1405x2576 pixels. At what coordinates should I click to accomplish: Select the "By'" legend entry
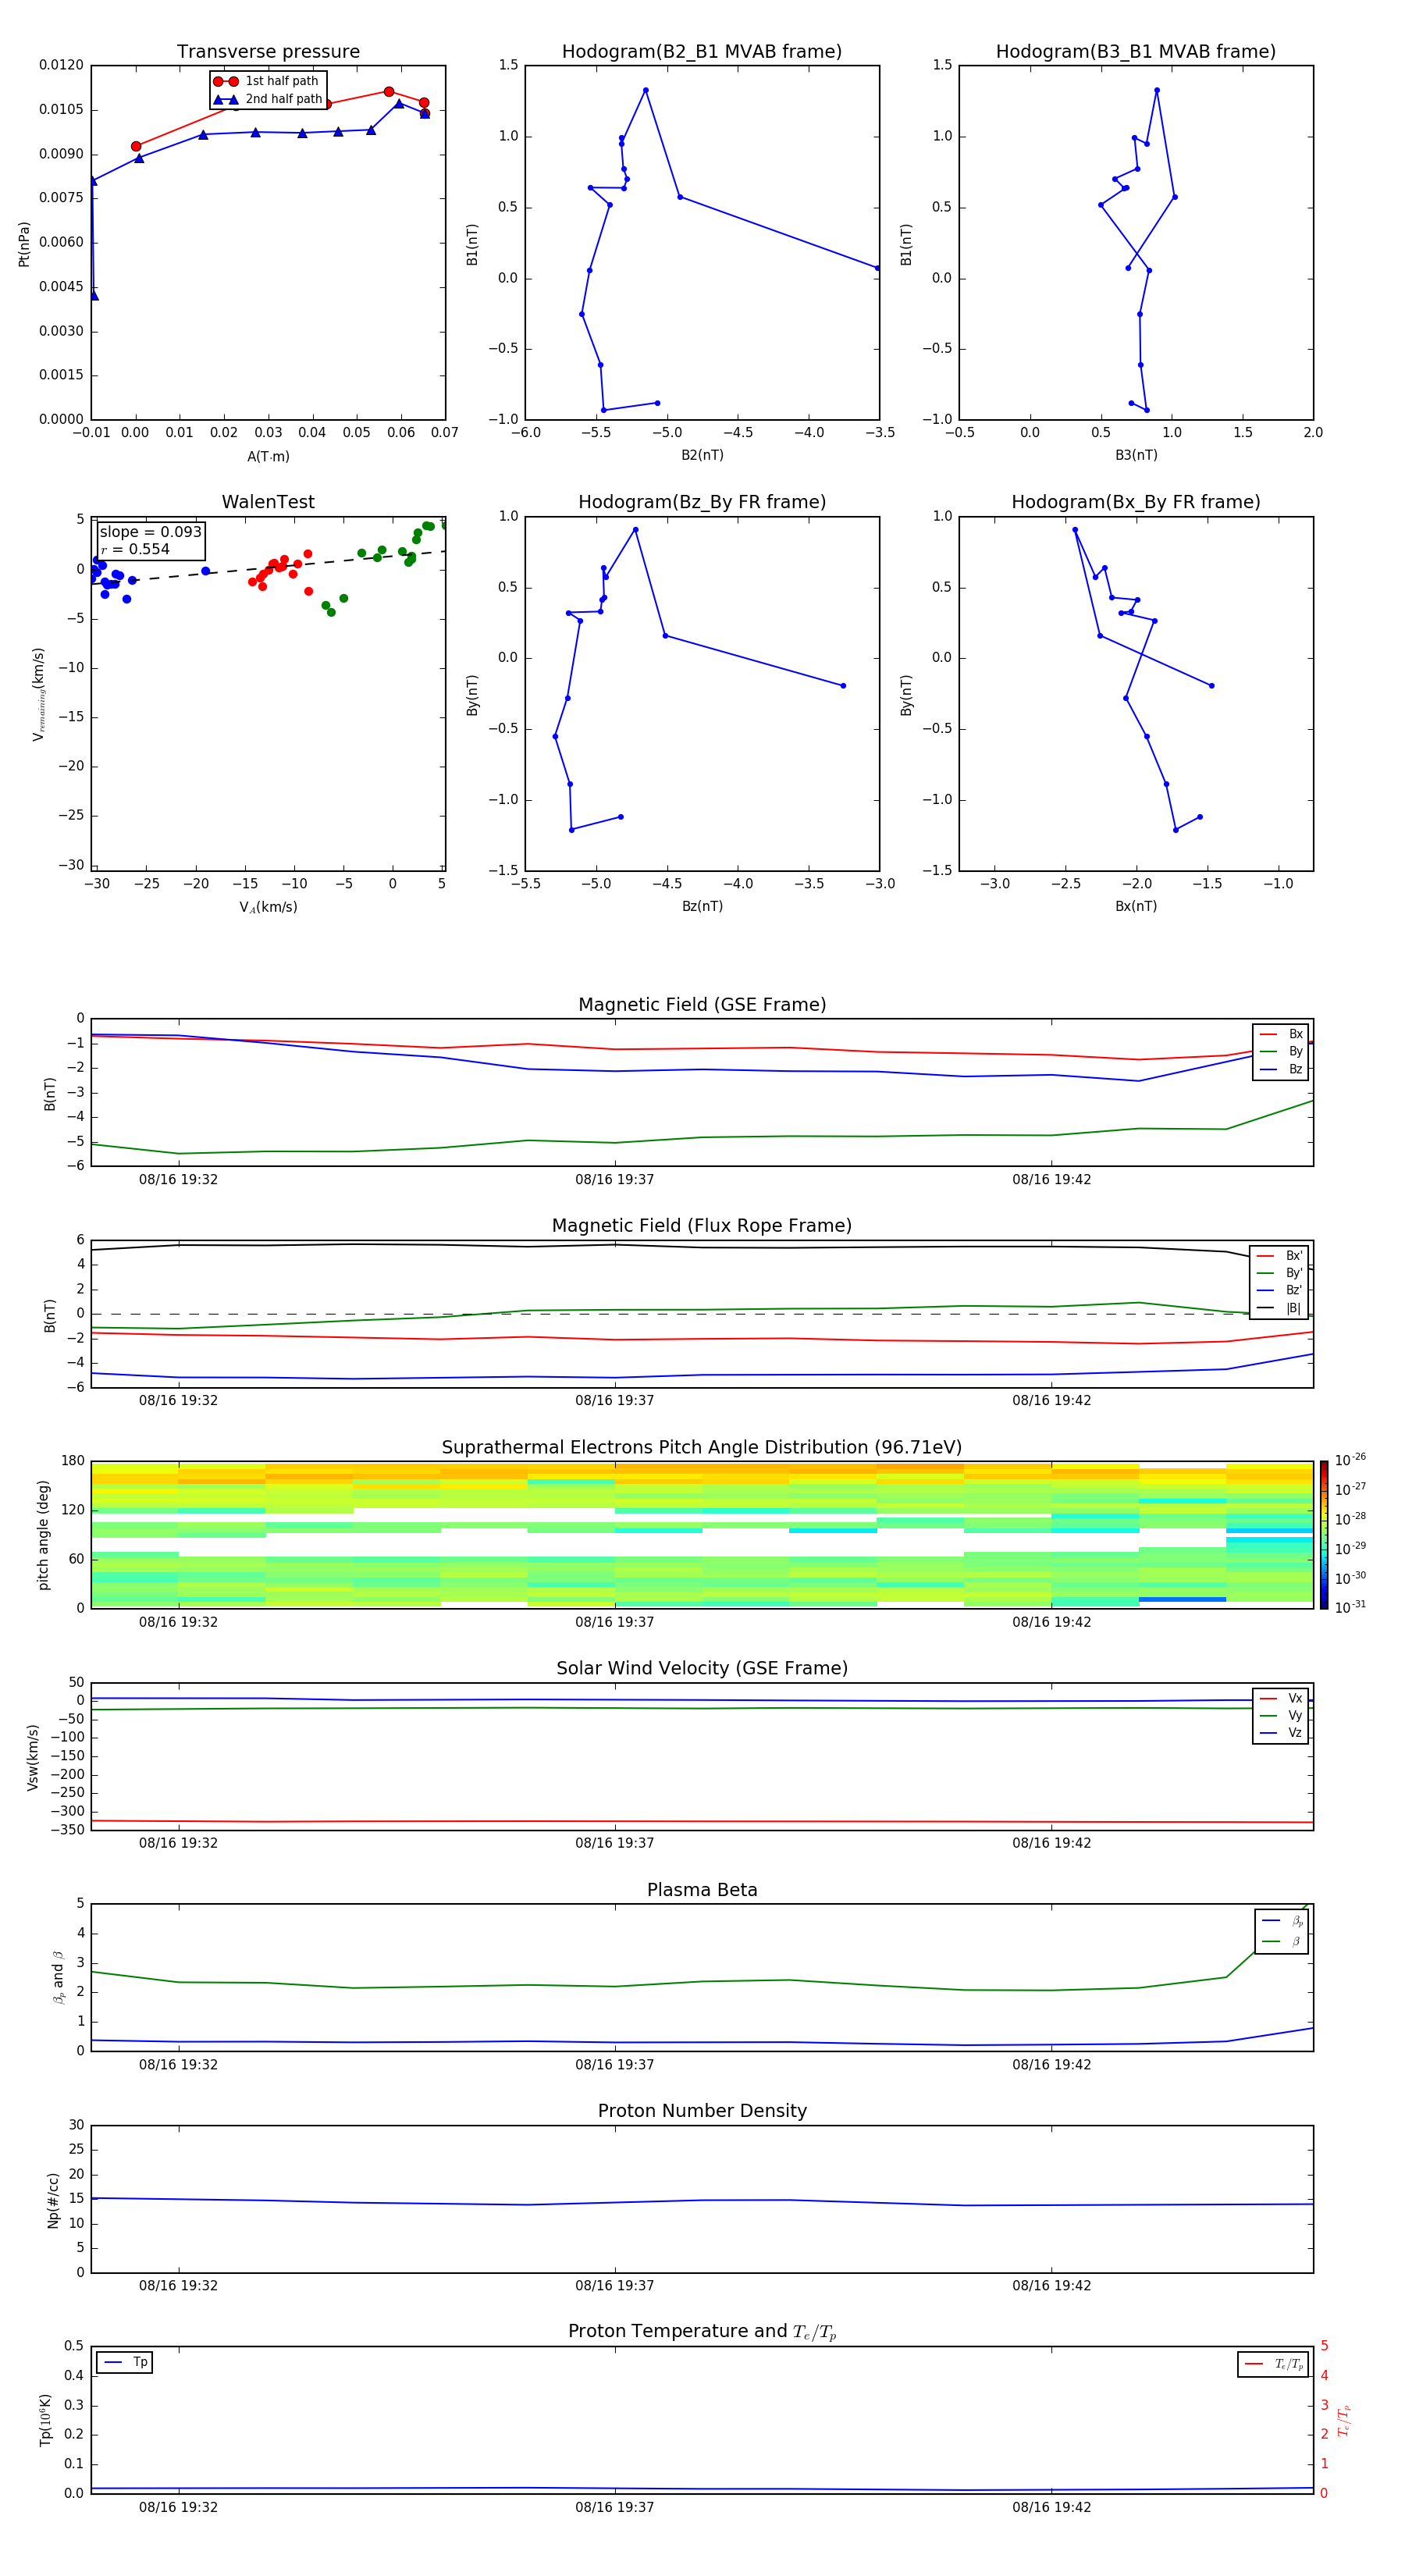click(1280, 1273)
